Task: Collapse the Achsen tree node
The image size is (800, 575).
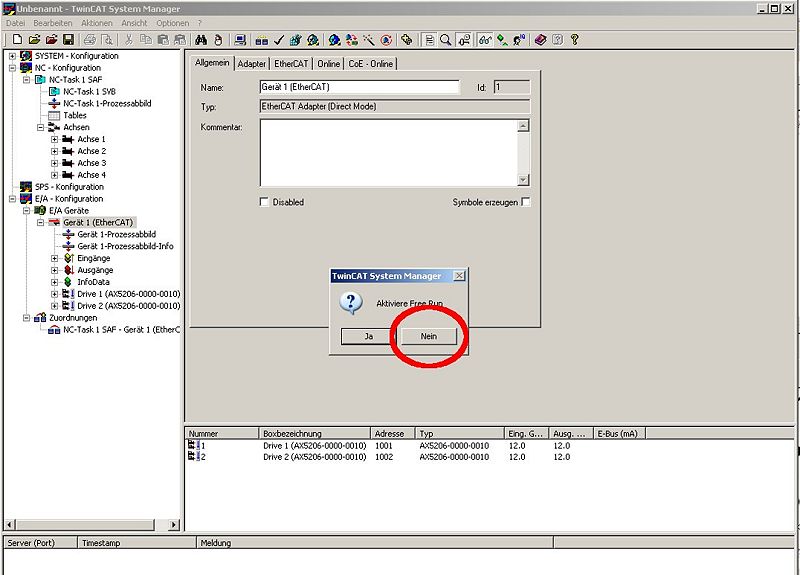Action: [x=41, y=128]
